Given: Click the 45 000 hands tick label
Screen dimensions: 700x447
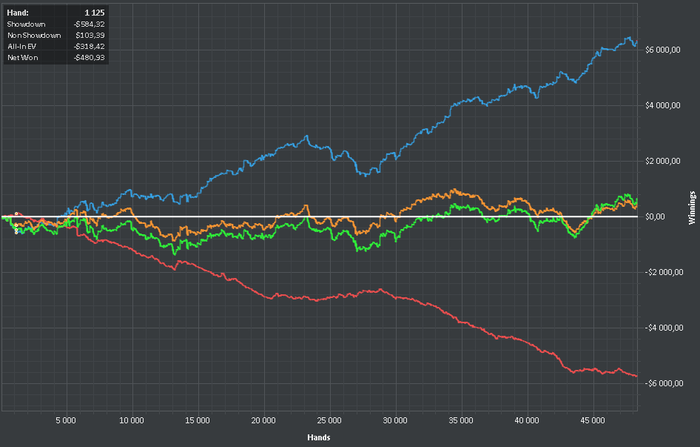Looking at the screenshot, I should pyautogui.click(x=592, y=421).
